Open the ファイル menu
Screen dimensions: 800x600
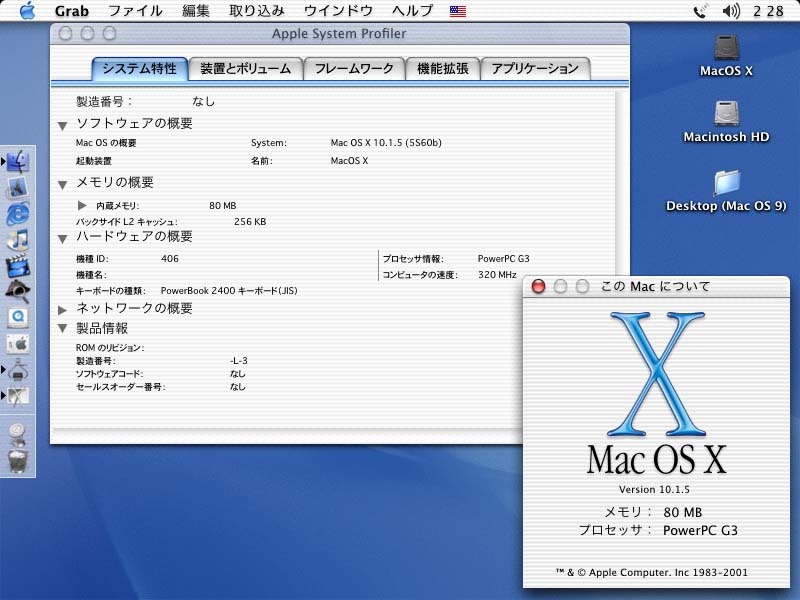pyautogui.click(x=135, y=11)
